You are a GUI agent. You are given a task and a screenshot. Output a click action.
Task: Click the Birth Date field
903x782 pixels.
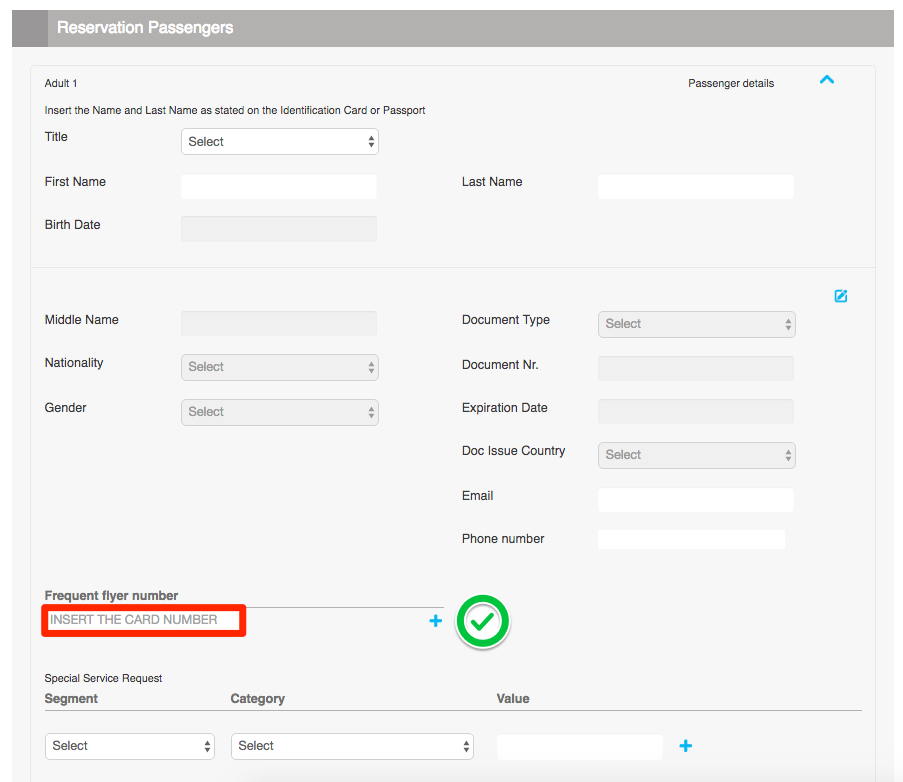click(x=279, y=229)
